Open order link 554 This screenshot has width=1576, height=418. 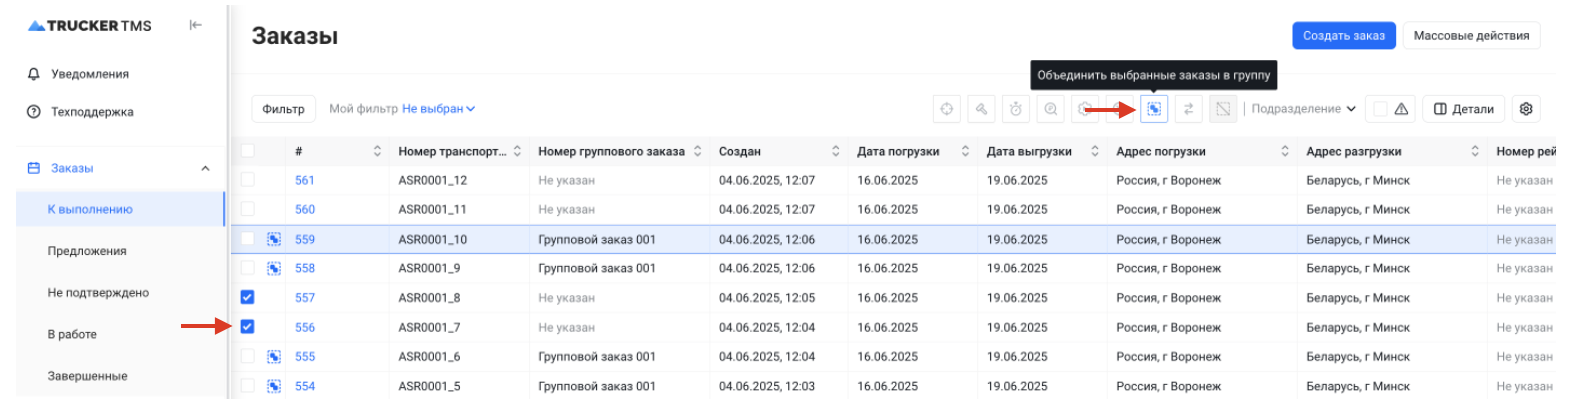[x=305, y=386]
